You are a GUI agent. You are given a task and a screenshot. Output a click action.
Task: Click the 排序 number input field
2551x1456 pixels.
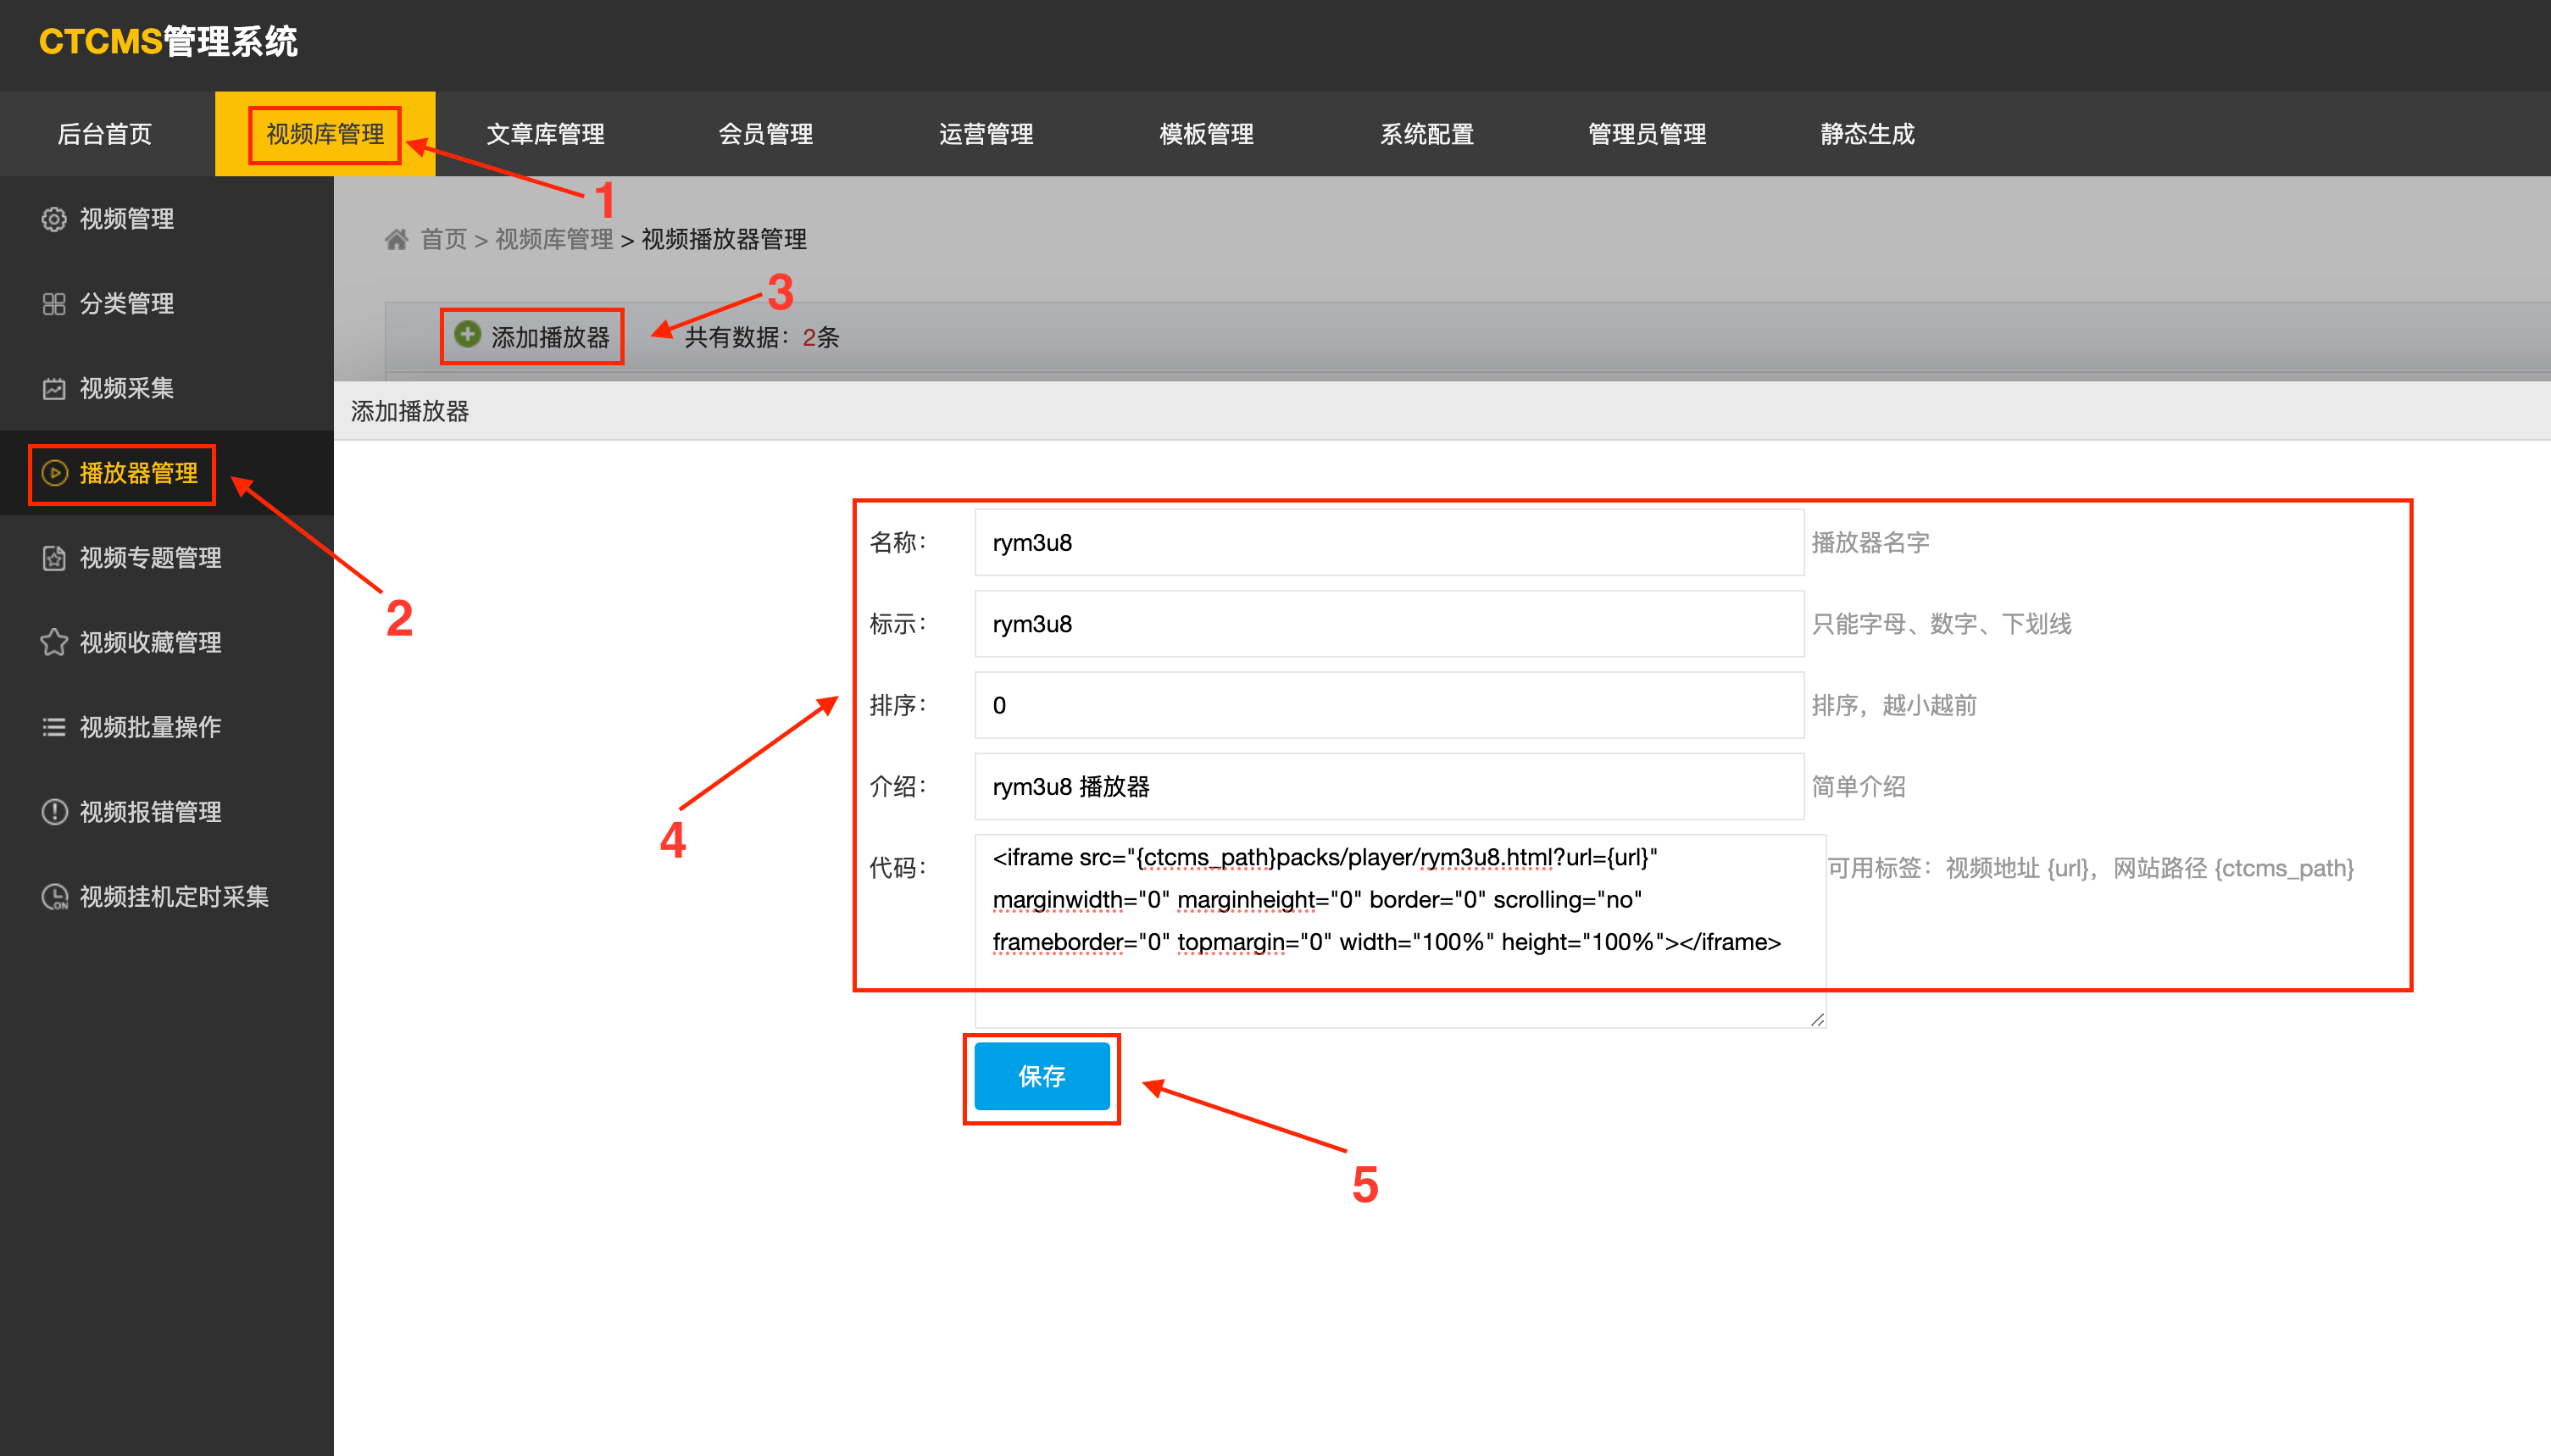pos(1388,705)
